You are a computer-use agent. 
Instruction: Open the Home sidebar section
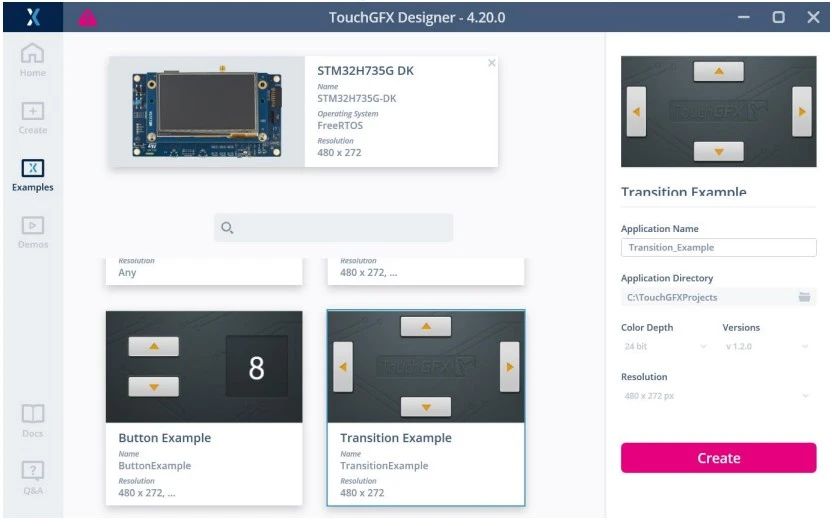click(x=32, y=60)
